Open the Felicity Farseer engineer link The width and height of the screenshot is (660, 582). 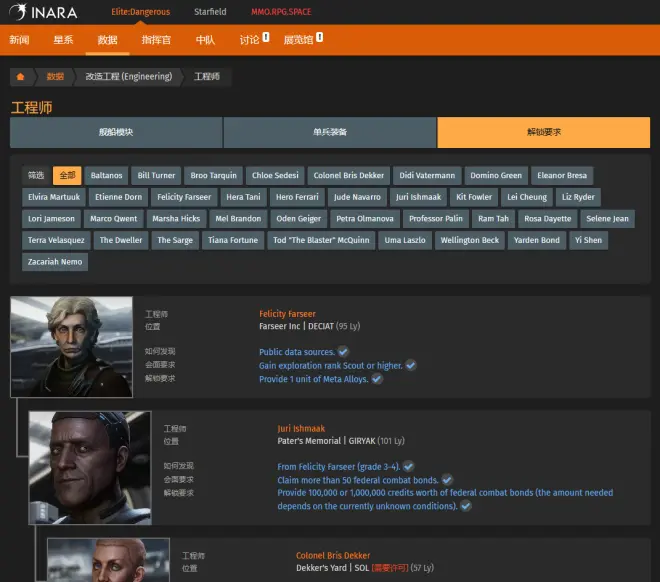[x=287, y=314]
